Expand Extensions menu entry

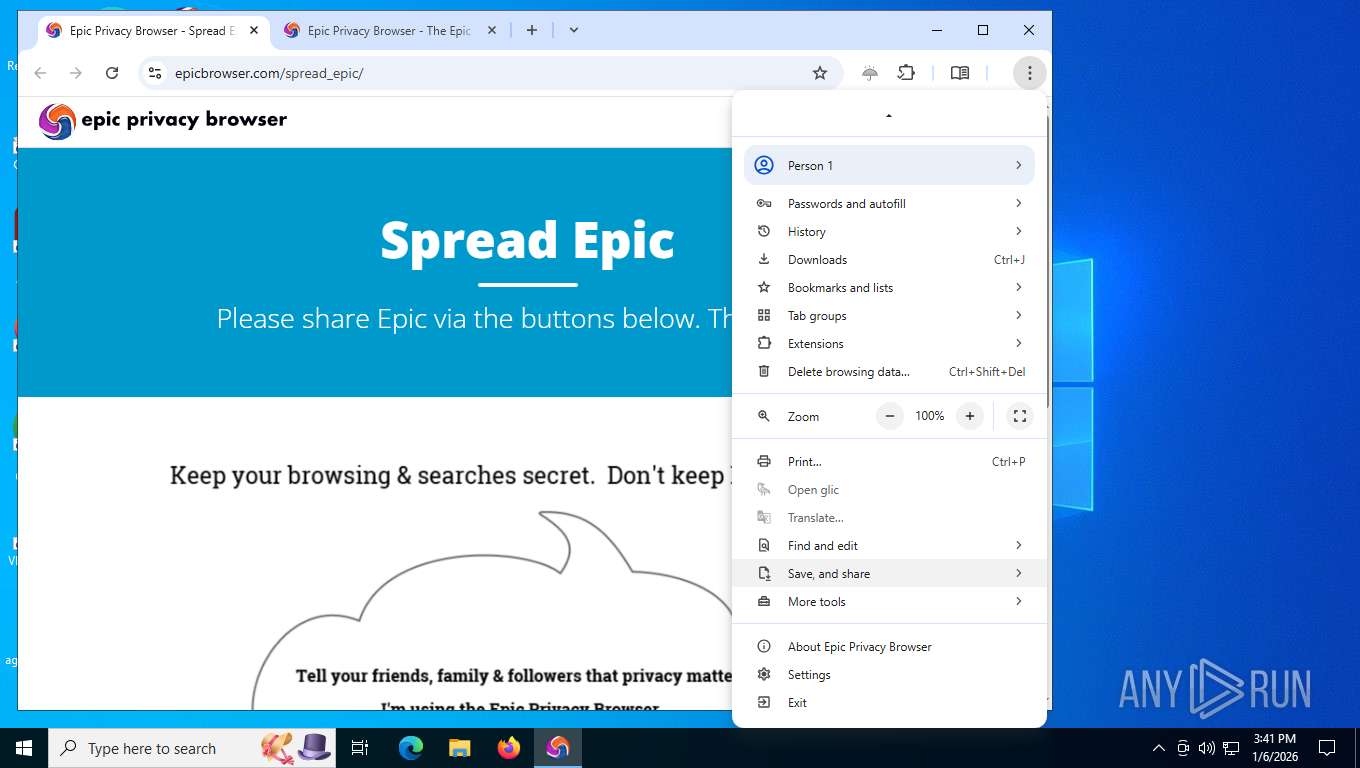889,343
